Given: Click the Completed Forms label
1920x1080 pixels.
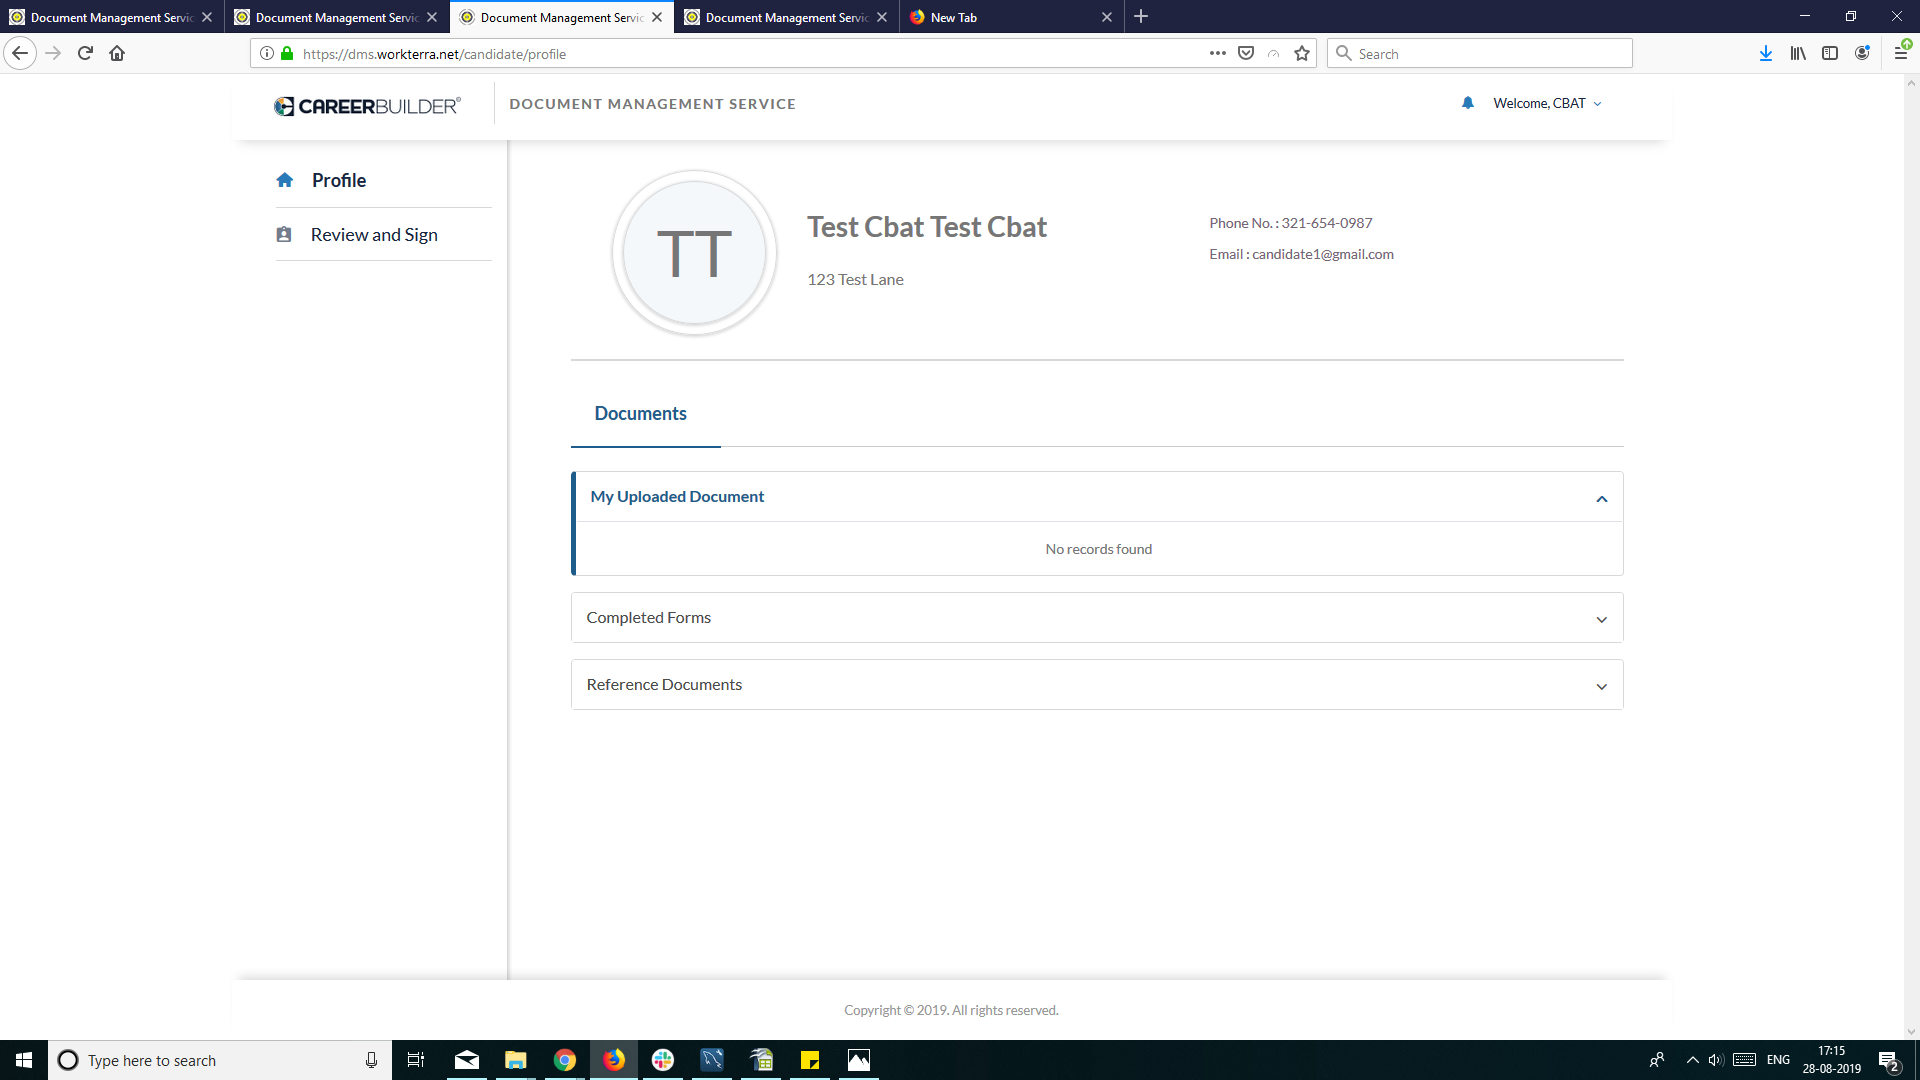Looking at the screenshot, I should (648, 617).
